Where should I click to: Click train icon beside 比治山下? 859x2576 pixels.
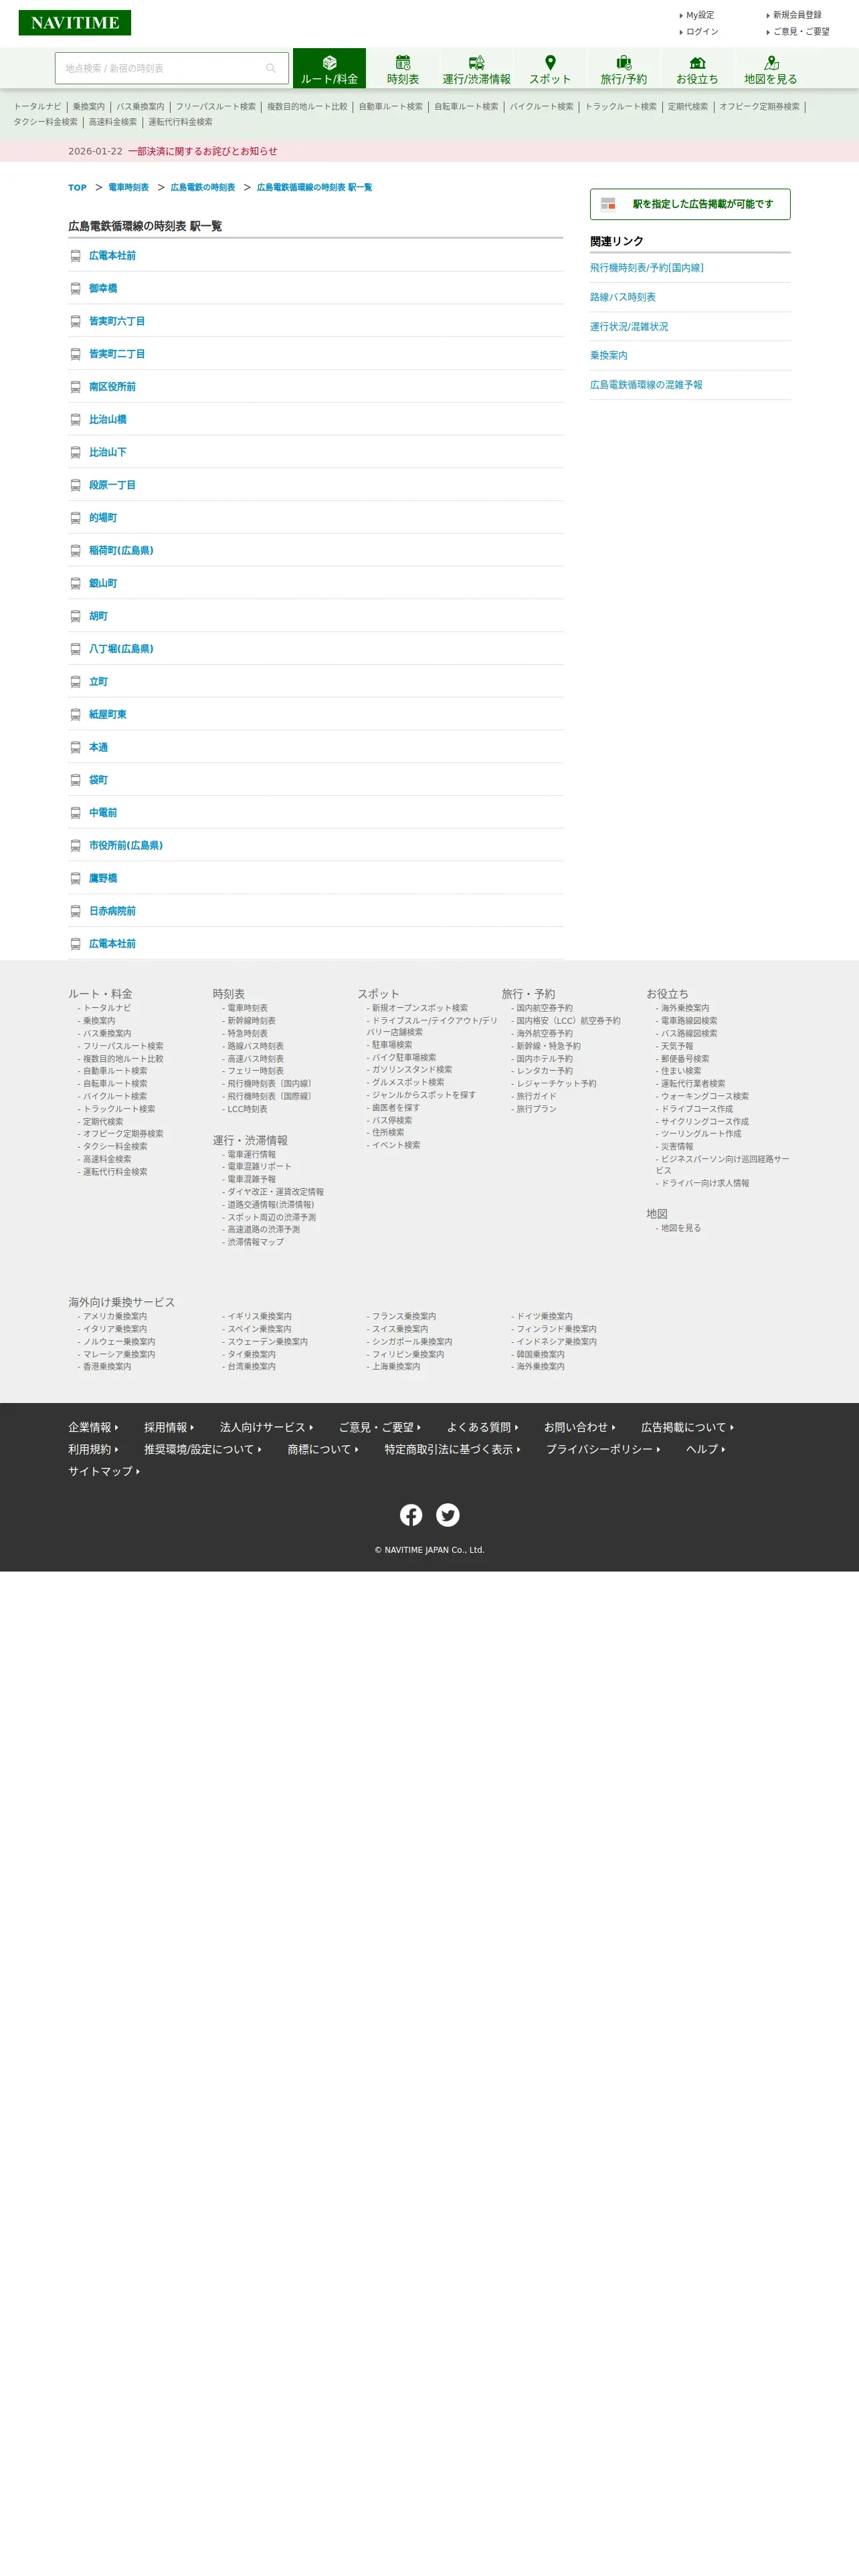tap(75, 453)
